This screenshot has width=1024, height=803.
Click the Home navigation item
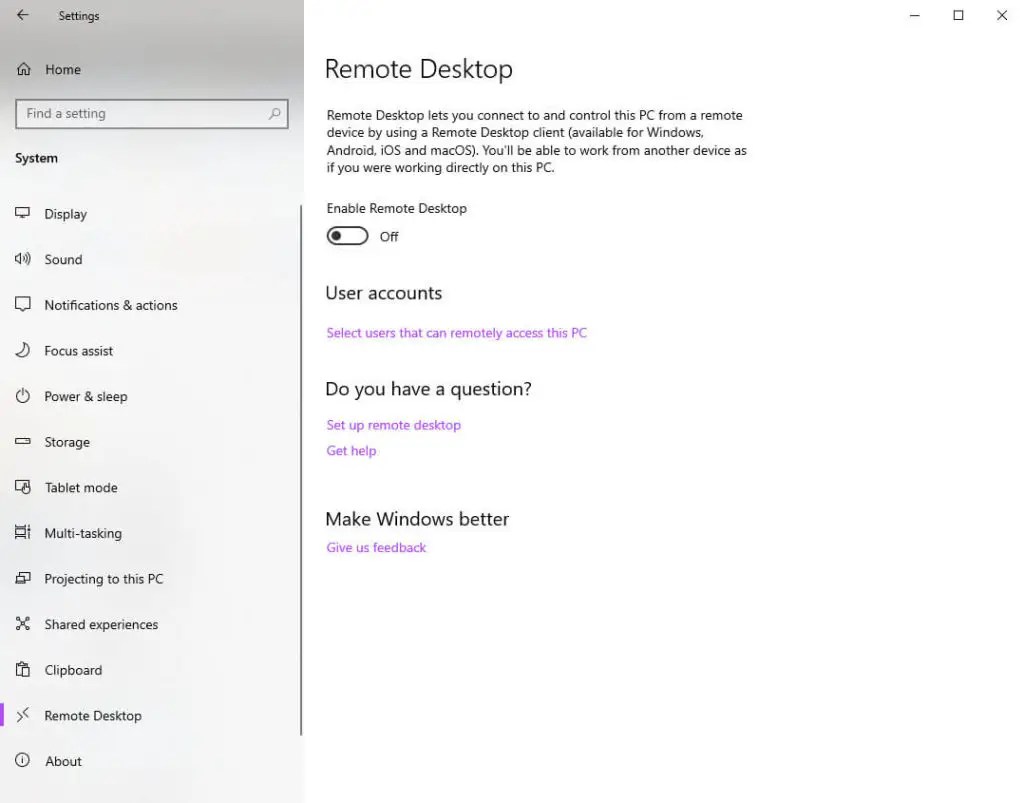(62, 69)
